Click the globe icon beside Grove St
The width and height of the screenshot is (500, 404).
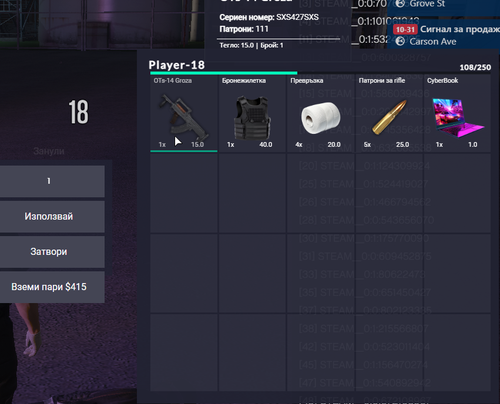tap(400, 4)
